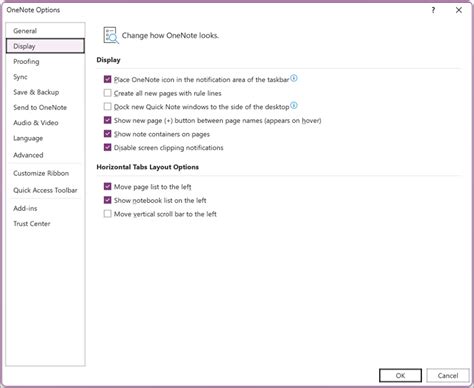Confirm changes with the OK button
Screen dimensions: 474x388
(400, 376)
